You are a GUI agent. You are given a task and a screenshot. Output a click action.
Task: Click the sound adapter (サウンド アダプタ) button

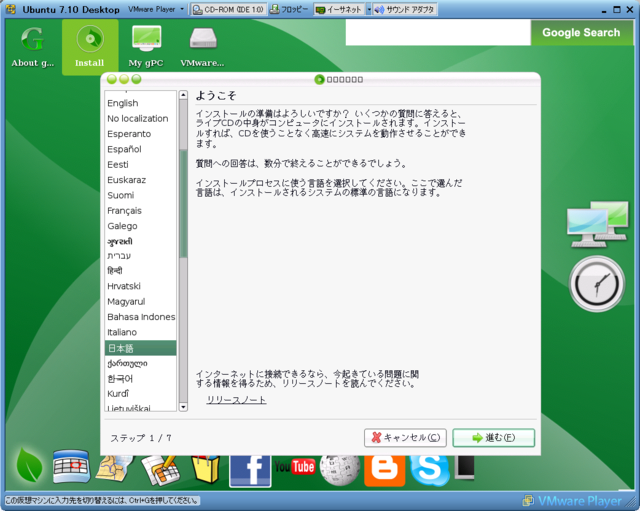(405, 9)
